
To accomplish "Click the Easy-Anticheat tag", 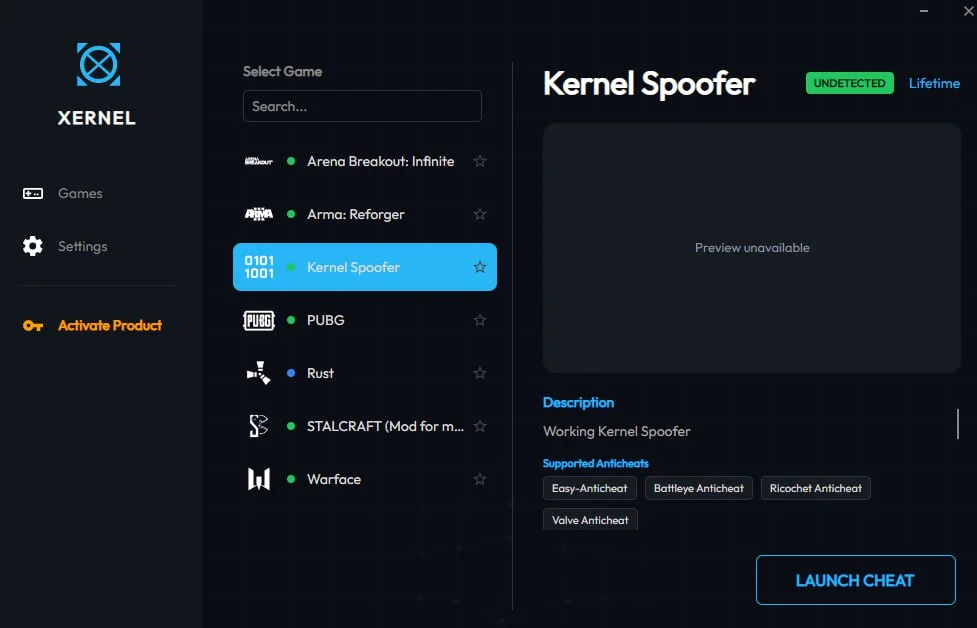I will coord(590,488).
